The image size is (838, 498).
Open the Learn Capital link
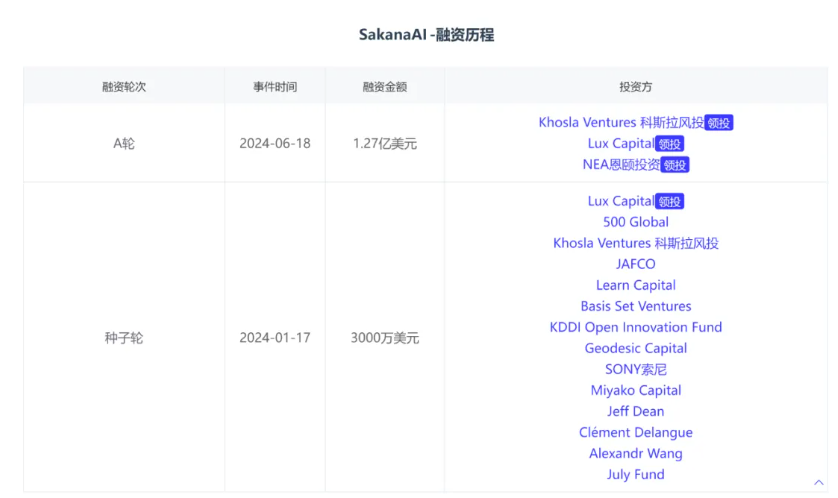tap(636, 285)
